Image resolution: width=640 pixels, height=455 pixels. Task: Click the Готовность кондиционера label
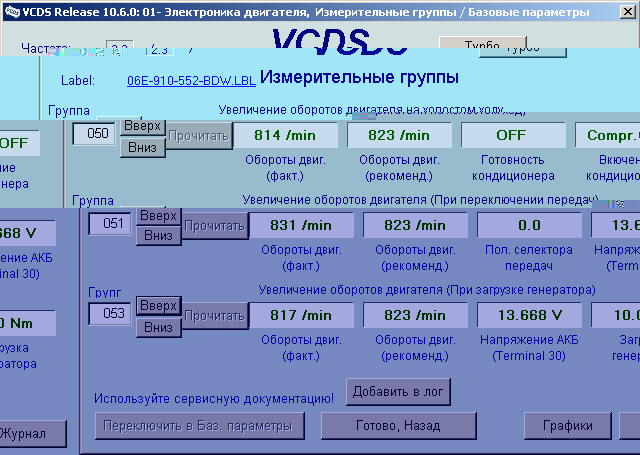tap(513, 168)
